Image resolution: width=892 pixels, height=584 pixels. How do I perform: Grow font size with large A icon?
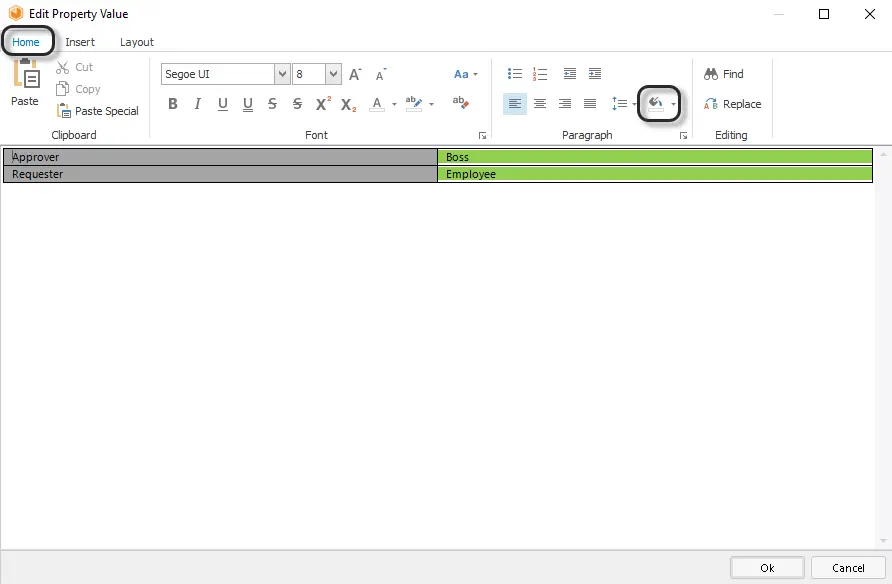pyautogui.click(x=355, y=74)
